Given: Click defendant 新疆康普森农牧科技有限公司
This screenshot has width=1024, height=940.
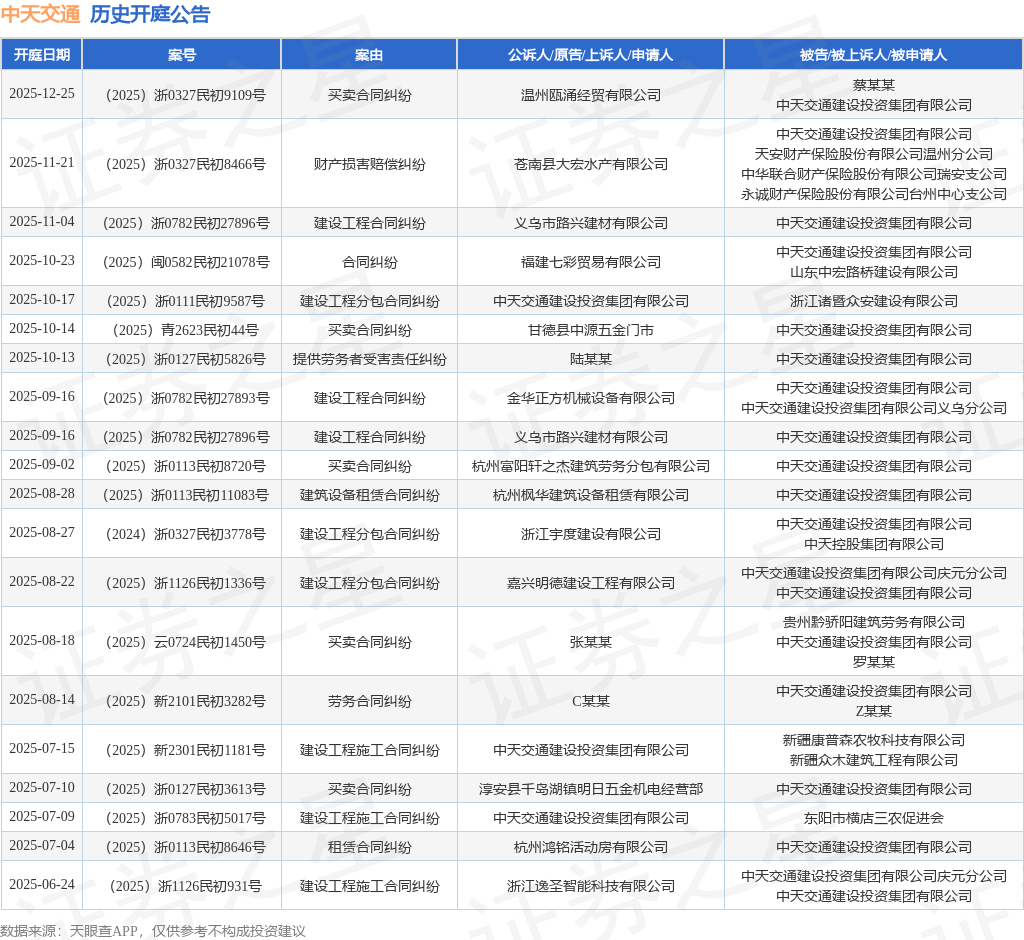Looking at the screenshot, I should (873, 740).
